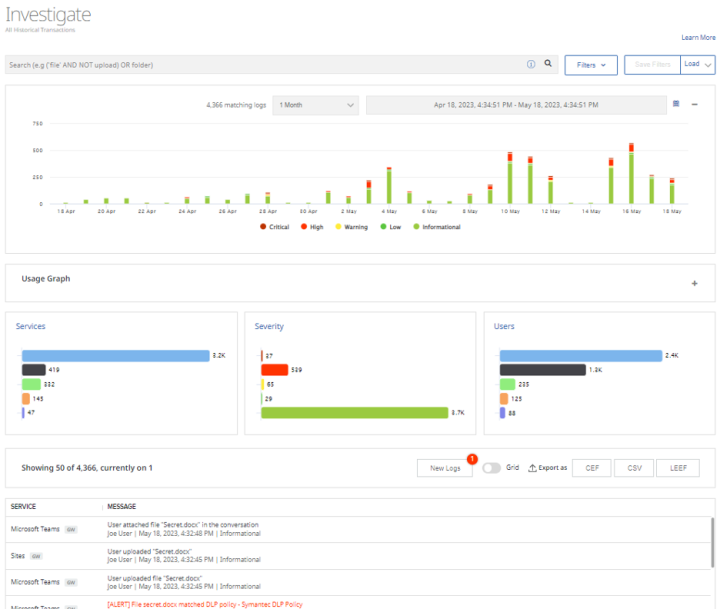Open the search info tooltip icon
This screenshot has height=609, width=720.
pos(531,64)
